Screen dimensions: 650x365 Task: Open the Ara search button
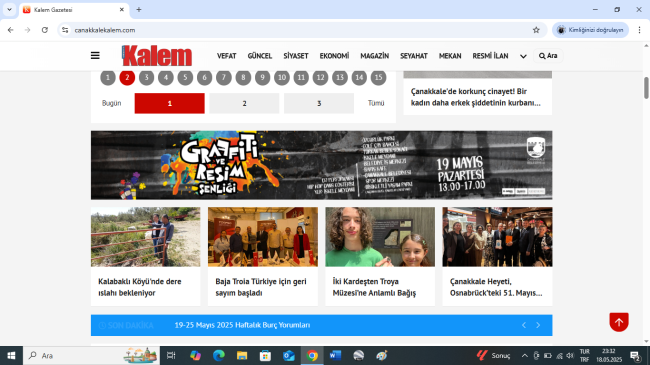pyautogui.click(x=548, y=56)
